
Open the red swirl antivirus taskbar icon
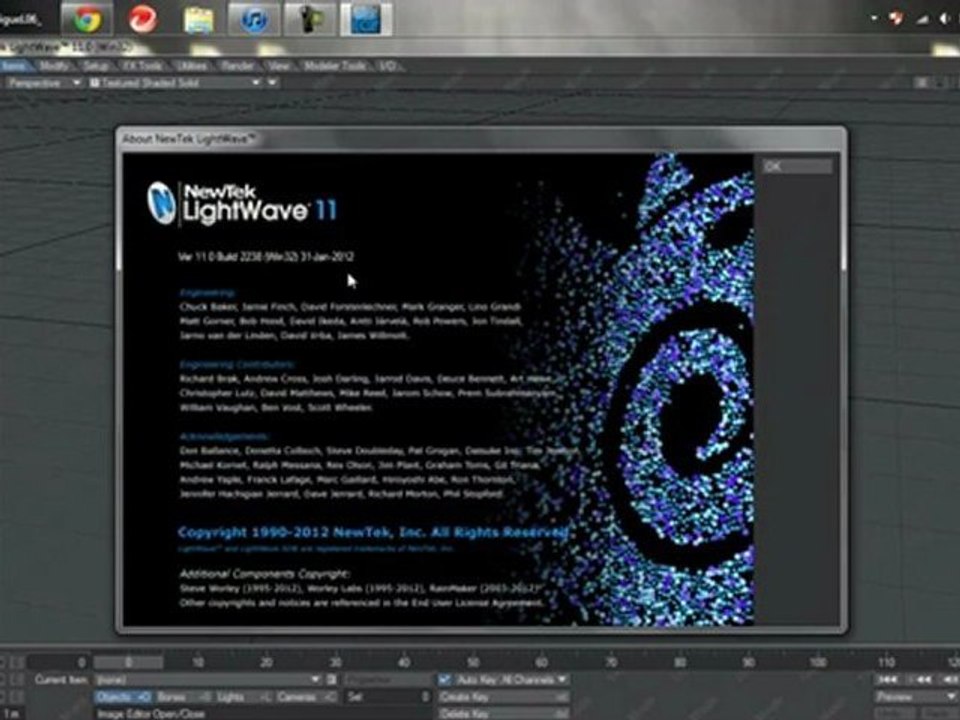[x=143, y=18]
